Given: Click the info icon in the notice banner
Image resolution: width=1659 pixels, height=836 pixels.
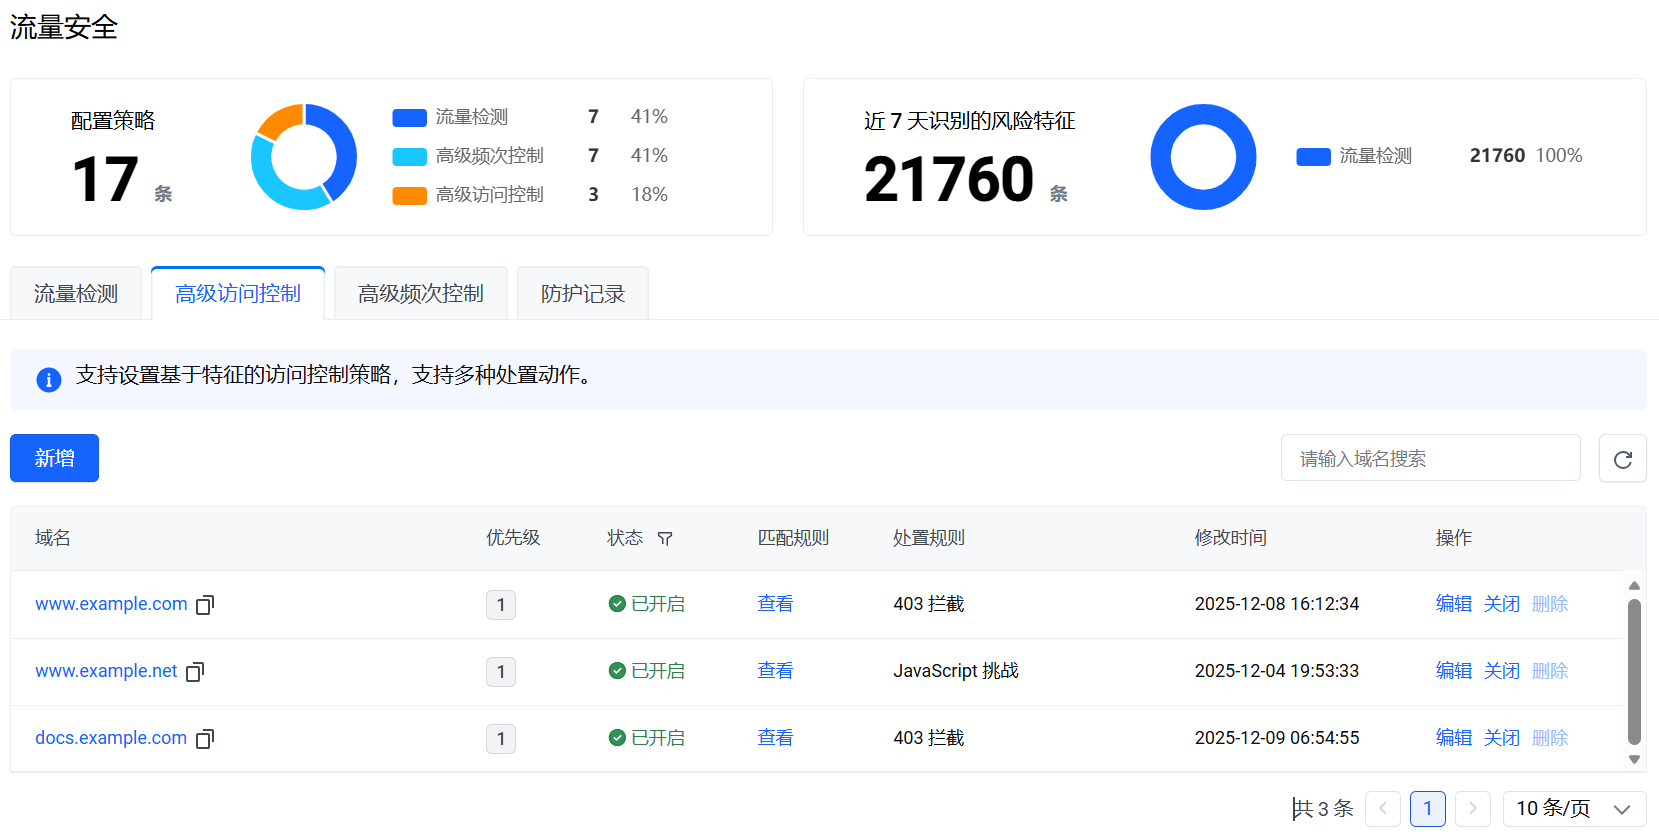Looking at the screenshot, I should [x=49, y=380].
